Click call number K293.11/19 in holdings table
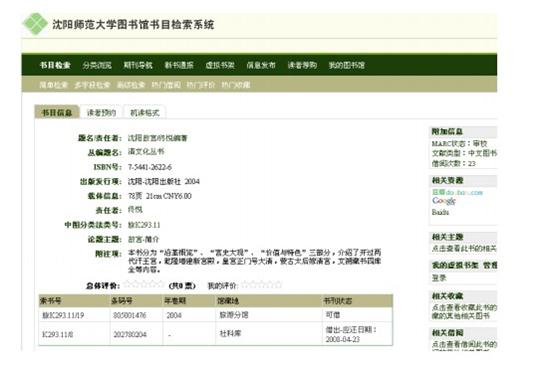Image resolution: width=560 pixels, height=366 pixels. pyautogui.click(x=63, y=315)
